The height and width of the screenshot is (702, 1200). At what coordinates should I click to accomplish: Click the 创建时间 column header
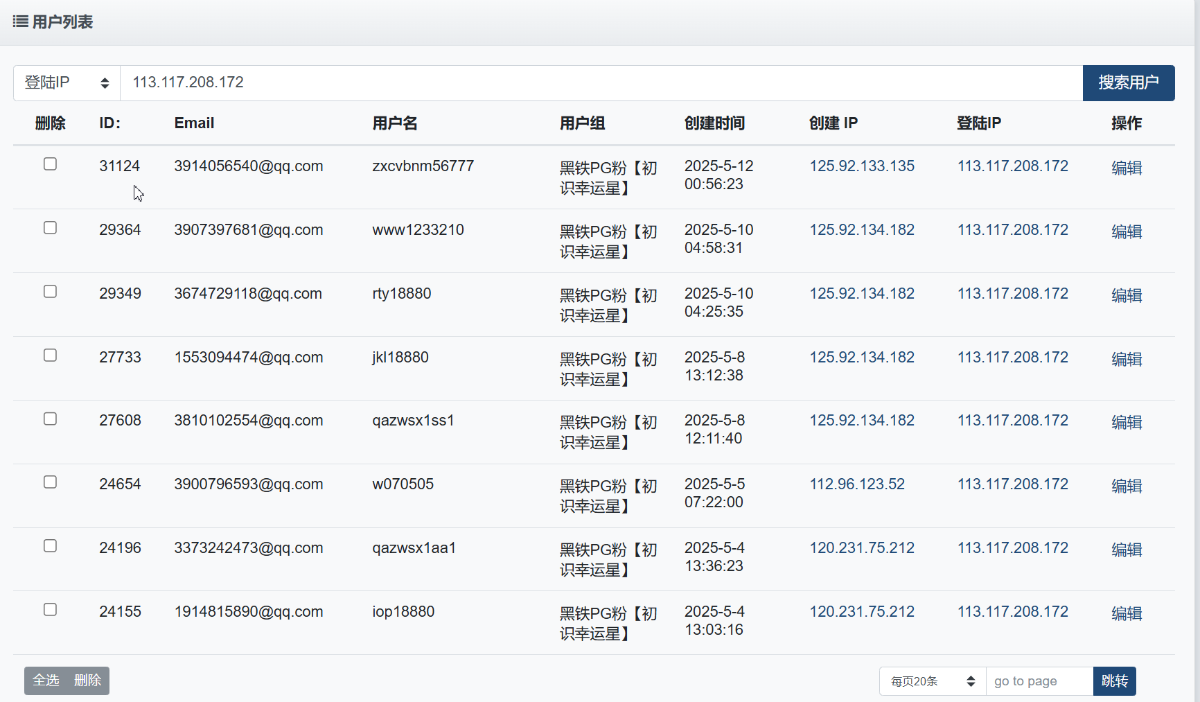pos(714,124)
